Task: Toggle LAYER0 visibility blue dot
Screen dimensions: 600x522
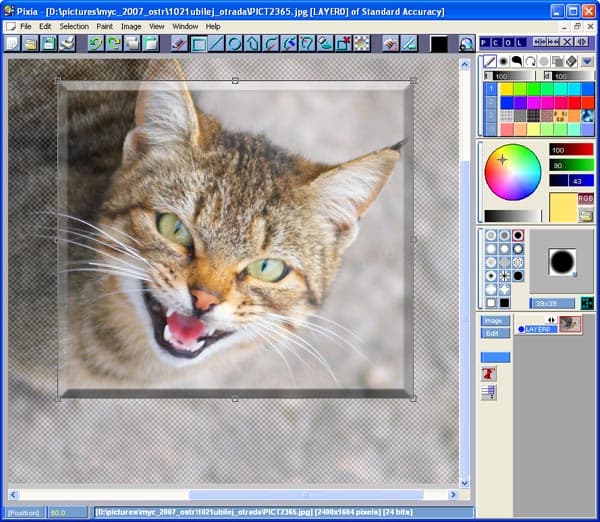Action: 521,327
